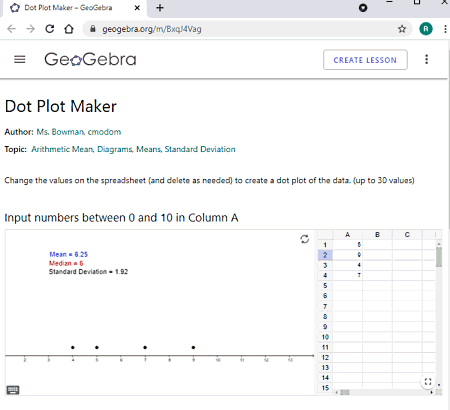Select spreadsheet column B header
This screenshot has height=410, width=450.
tap(377, 235)
